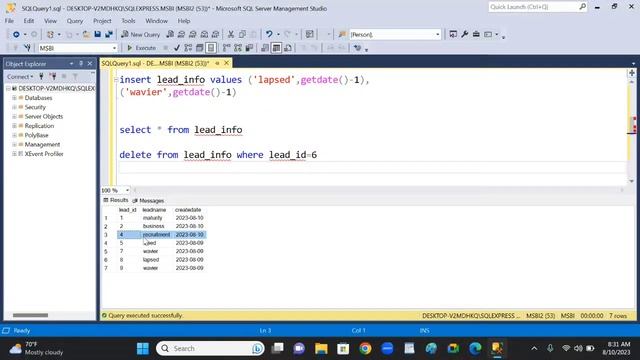The image size is (640, 360).
Task: Collapse the insert statement outline toggle
Action: coord(116,80)
